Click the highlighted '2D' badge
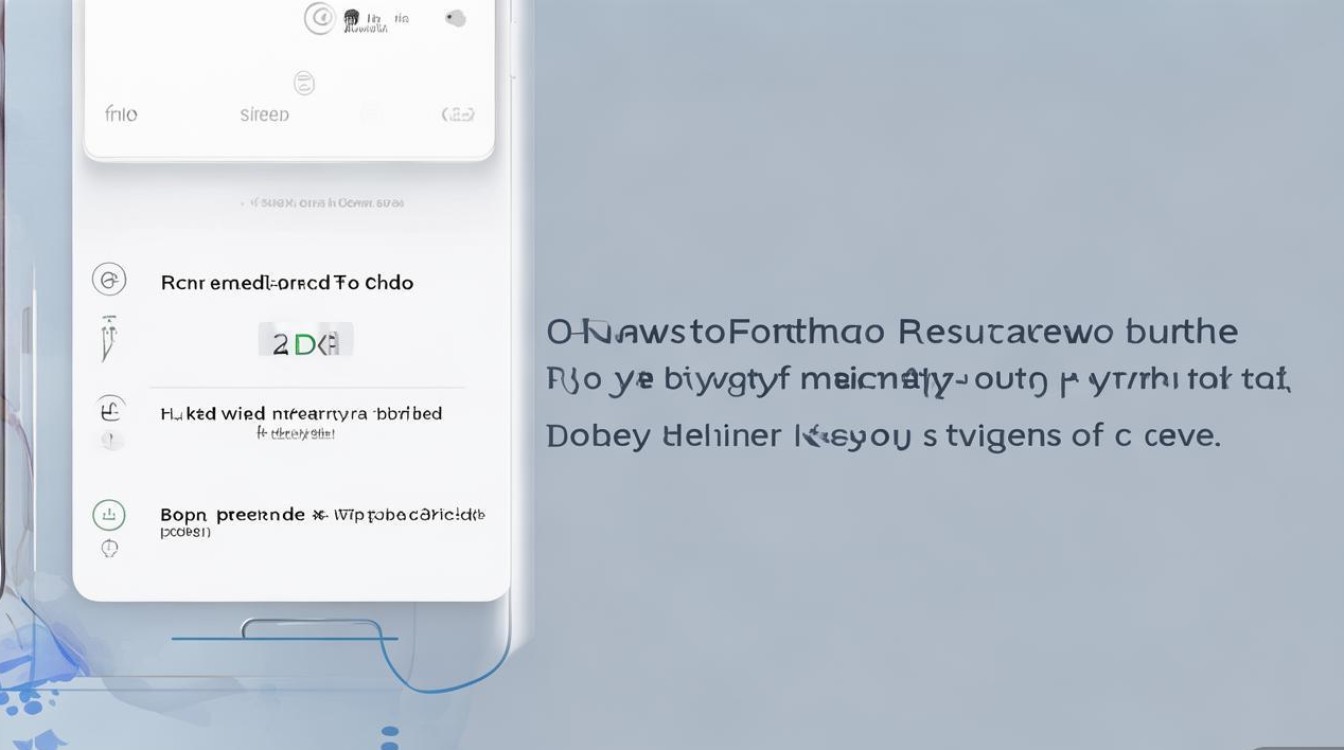 pyautogui.click(x=305, y=341)
